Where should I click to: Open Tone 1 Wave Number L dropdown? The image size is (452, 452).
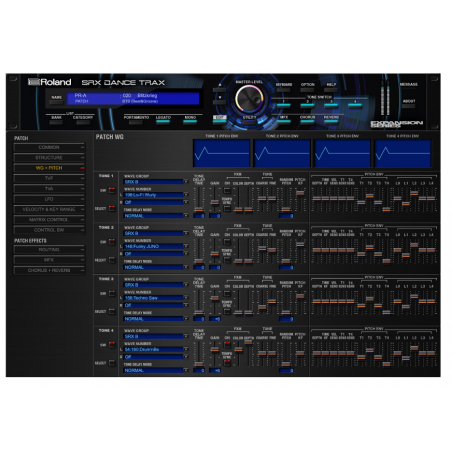click(156, 195)
